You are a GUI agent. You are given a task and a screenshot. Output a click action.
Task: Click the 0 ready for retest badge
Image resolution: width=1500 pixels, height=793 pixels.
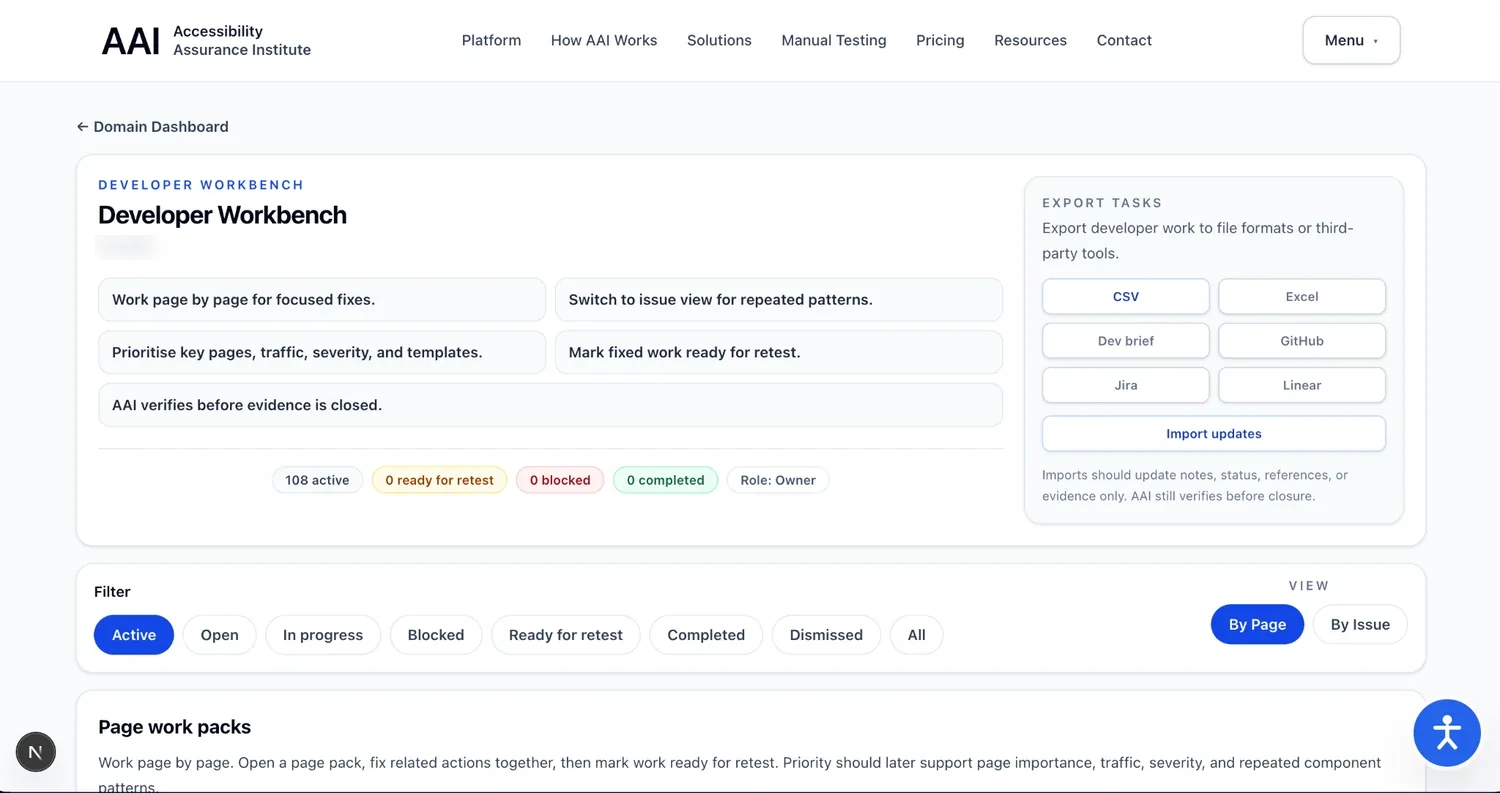[440, 480]
